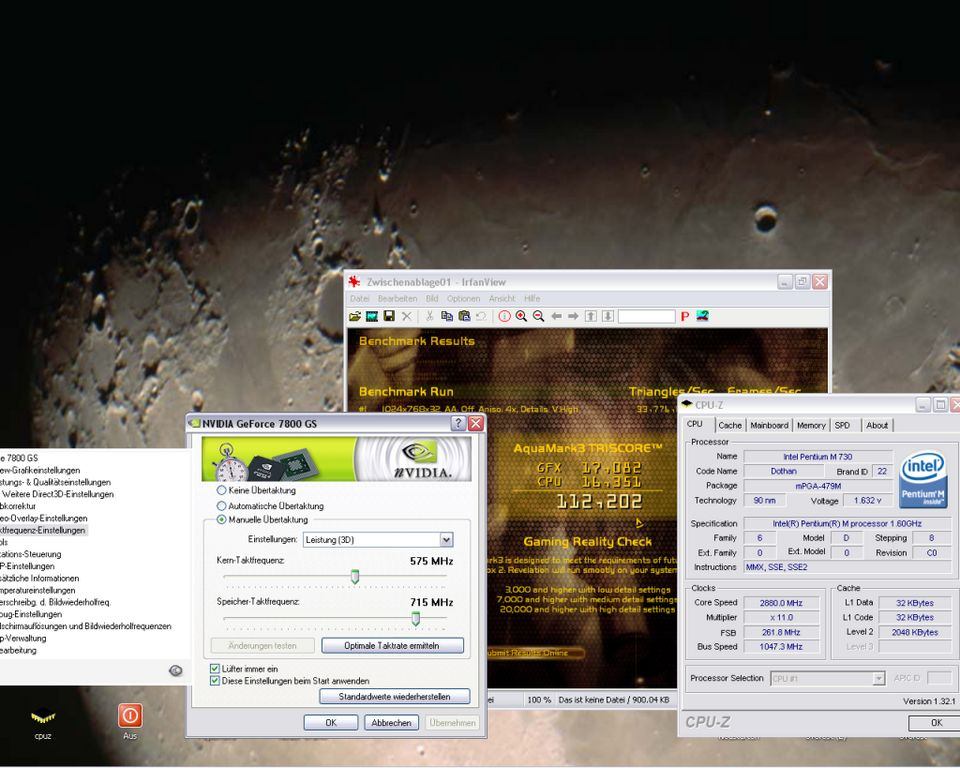Switch to the Cache tab in CPU-Z
Image resolution: width=960 pixels, height=768 pixels.
(x=730, y=425)
